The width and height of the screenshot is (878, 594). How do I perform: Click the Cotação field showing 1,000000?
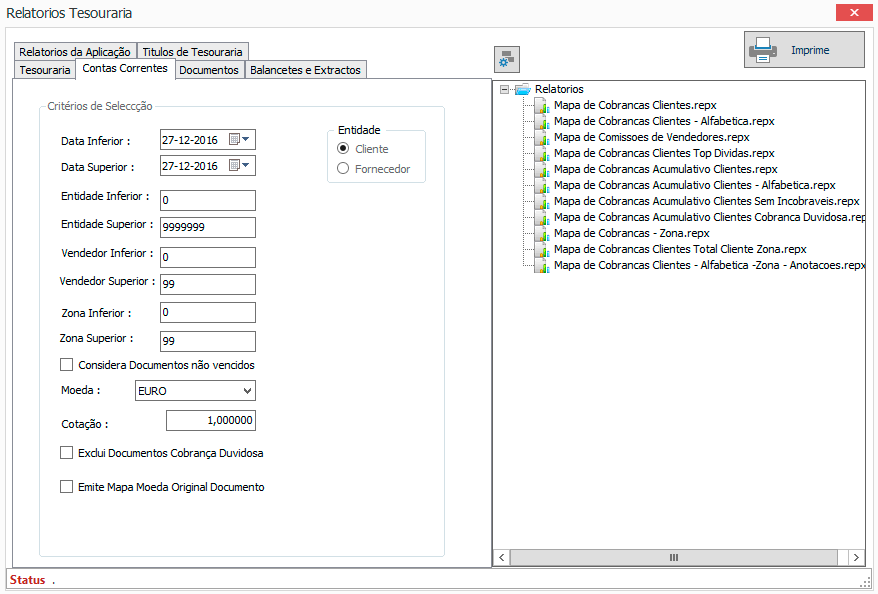[211, 420]
